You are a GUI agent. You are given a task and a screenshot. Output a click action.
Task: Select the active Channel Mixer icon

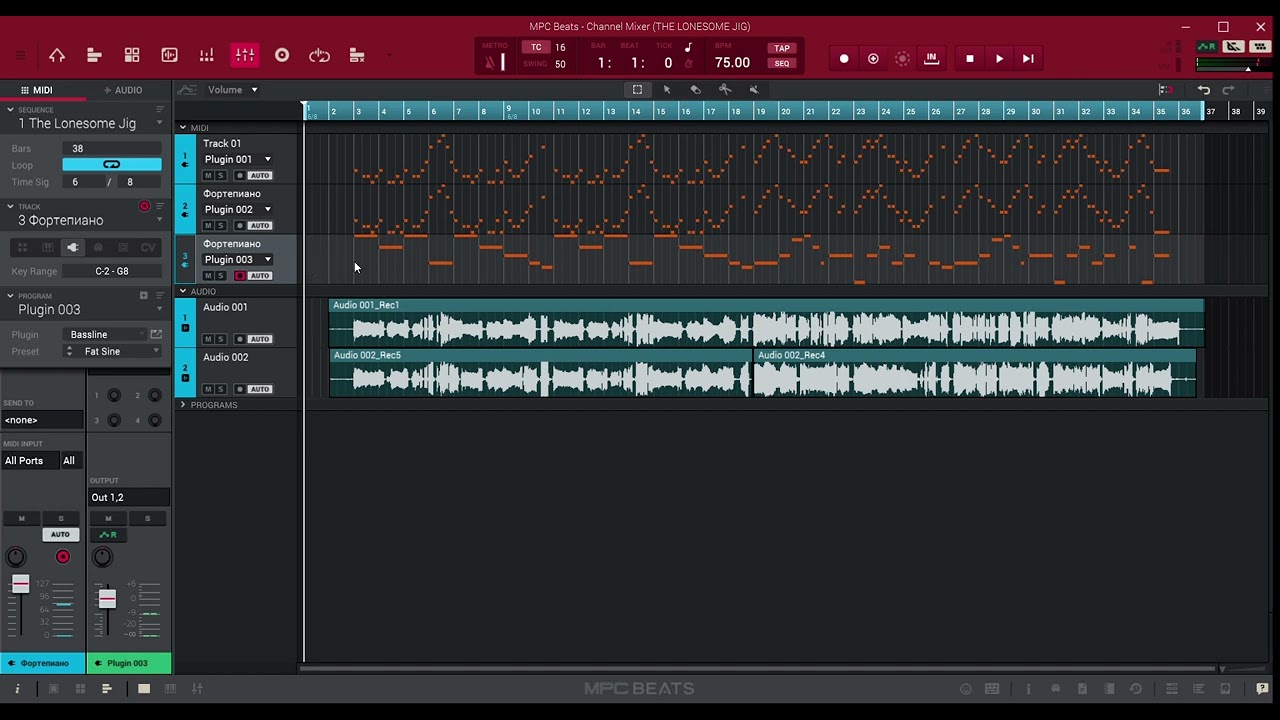coord(245,56)
